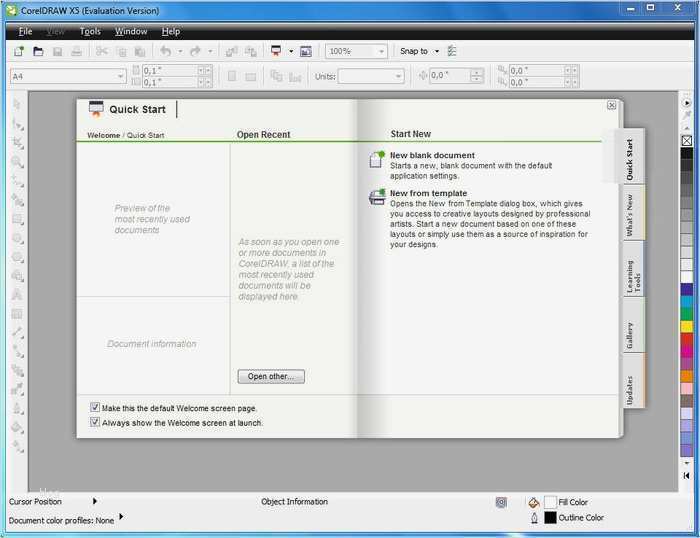Open the A4 page size dropdown
The width and height of the screenshot is (700, 538).
[x=120, y=76]
